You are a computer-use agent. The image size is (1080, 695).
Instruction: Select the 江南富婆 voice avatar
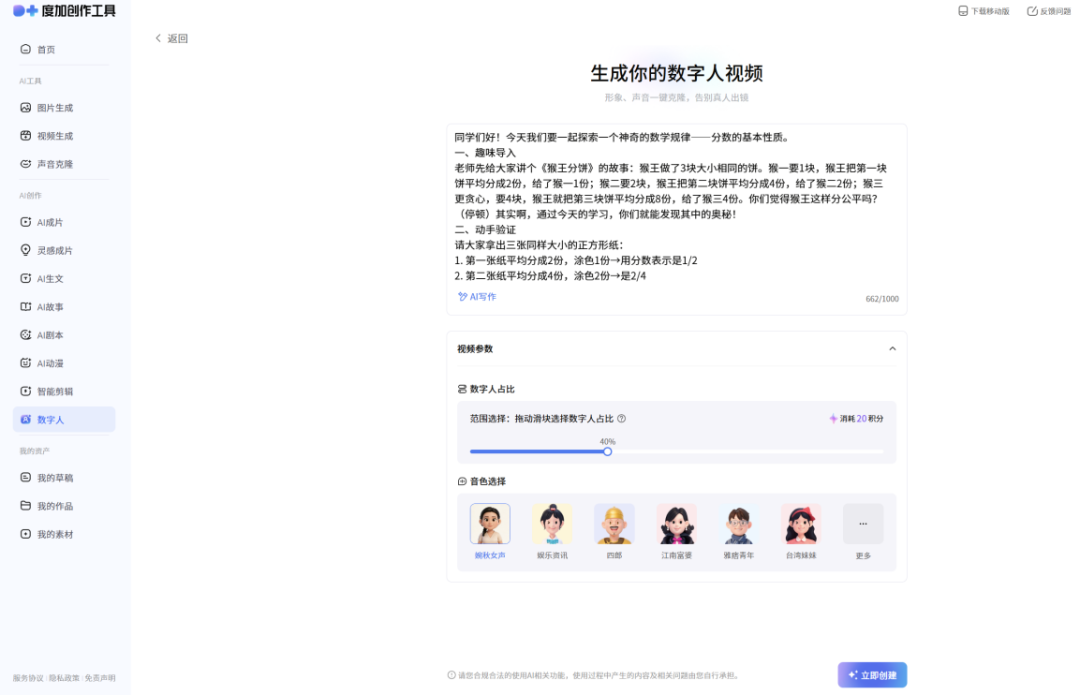pos(676,523)
